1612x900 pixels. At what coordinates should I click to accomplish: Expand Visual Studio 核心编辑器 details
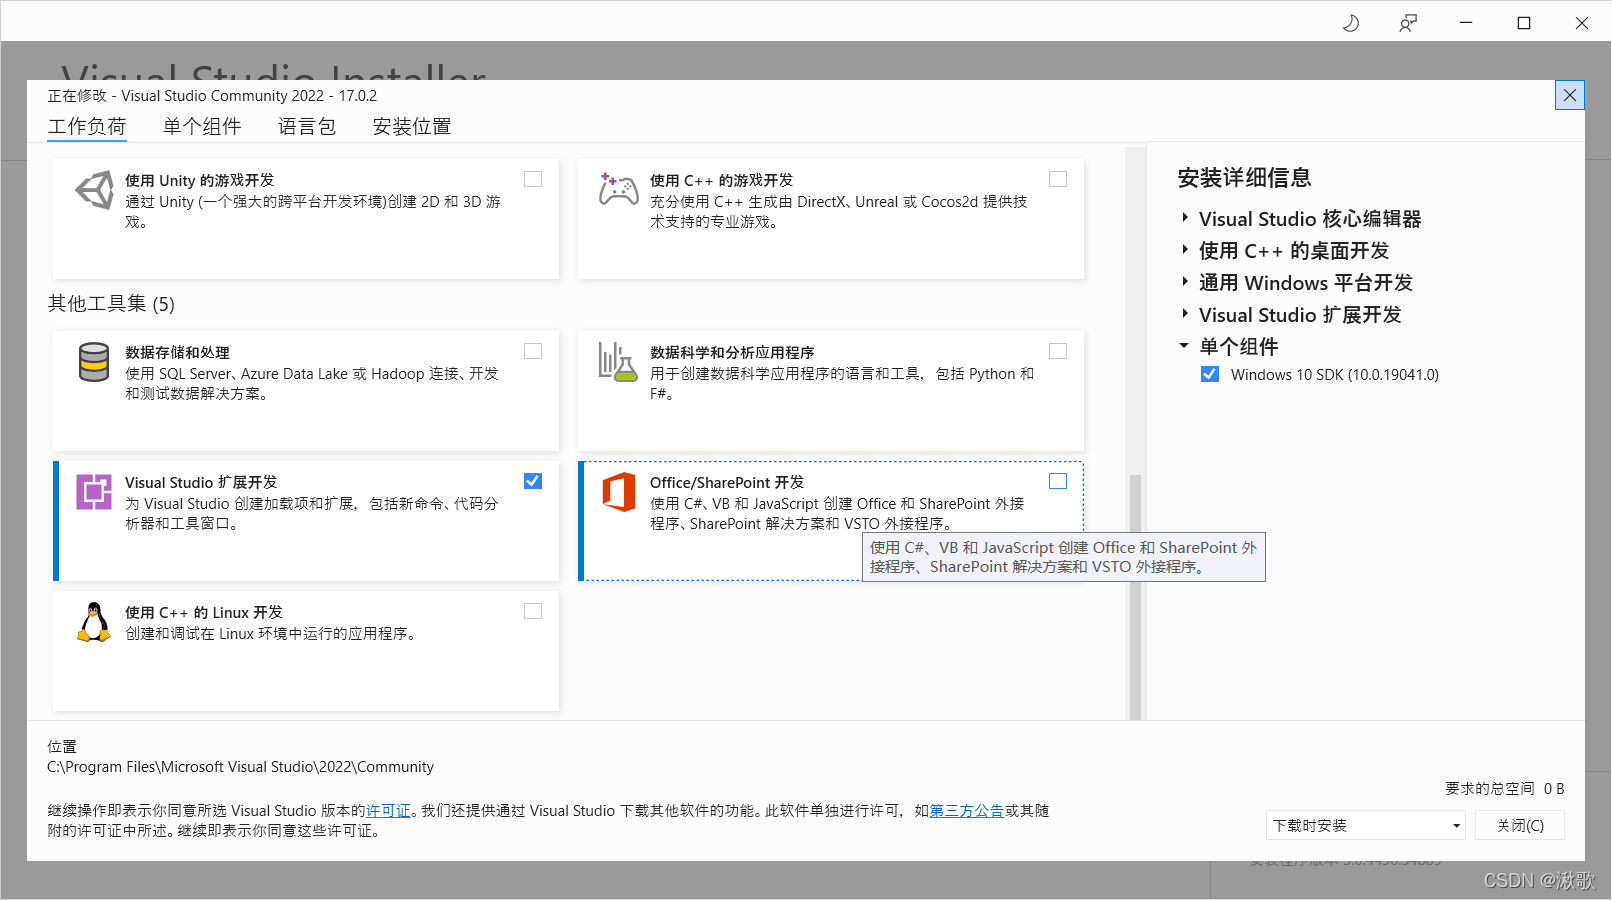coord(1185,218)
